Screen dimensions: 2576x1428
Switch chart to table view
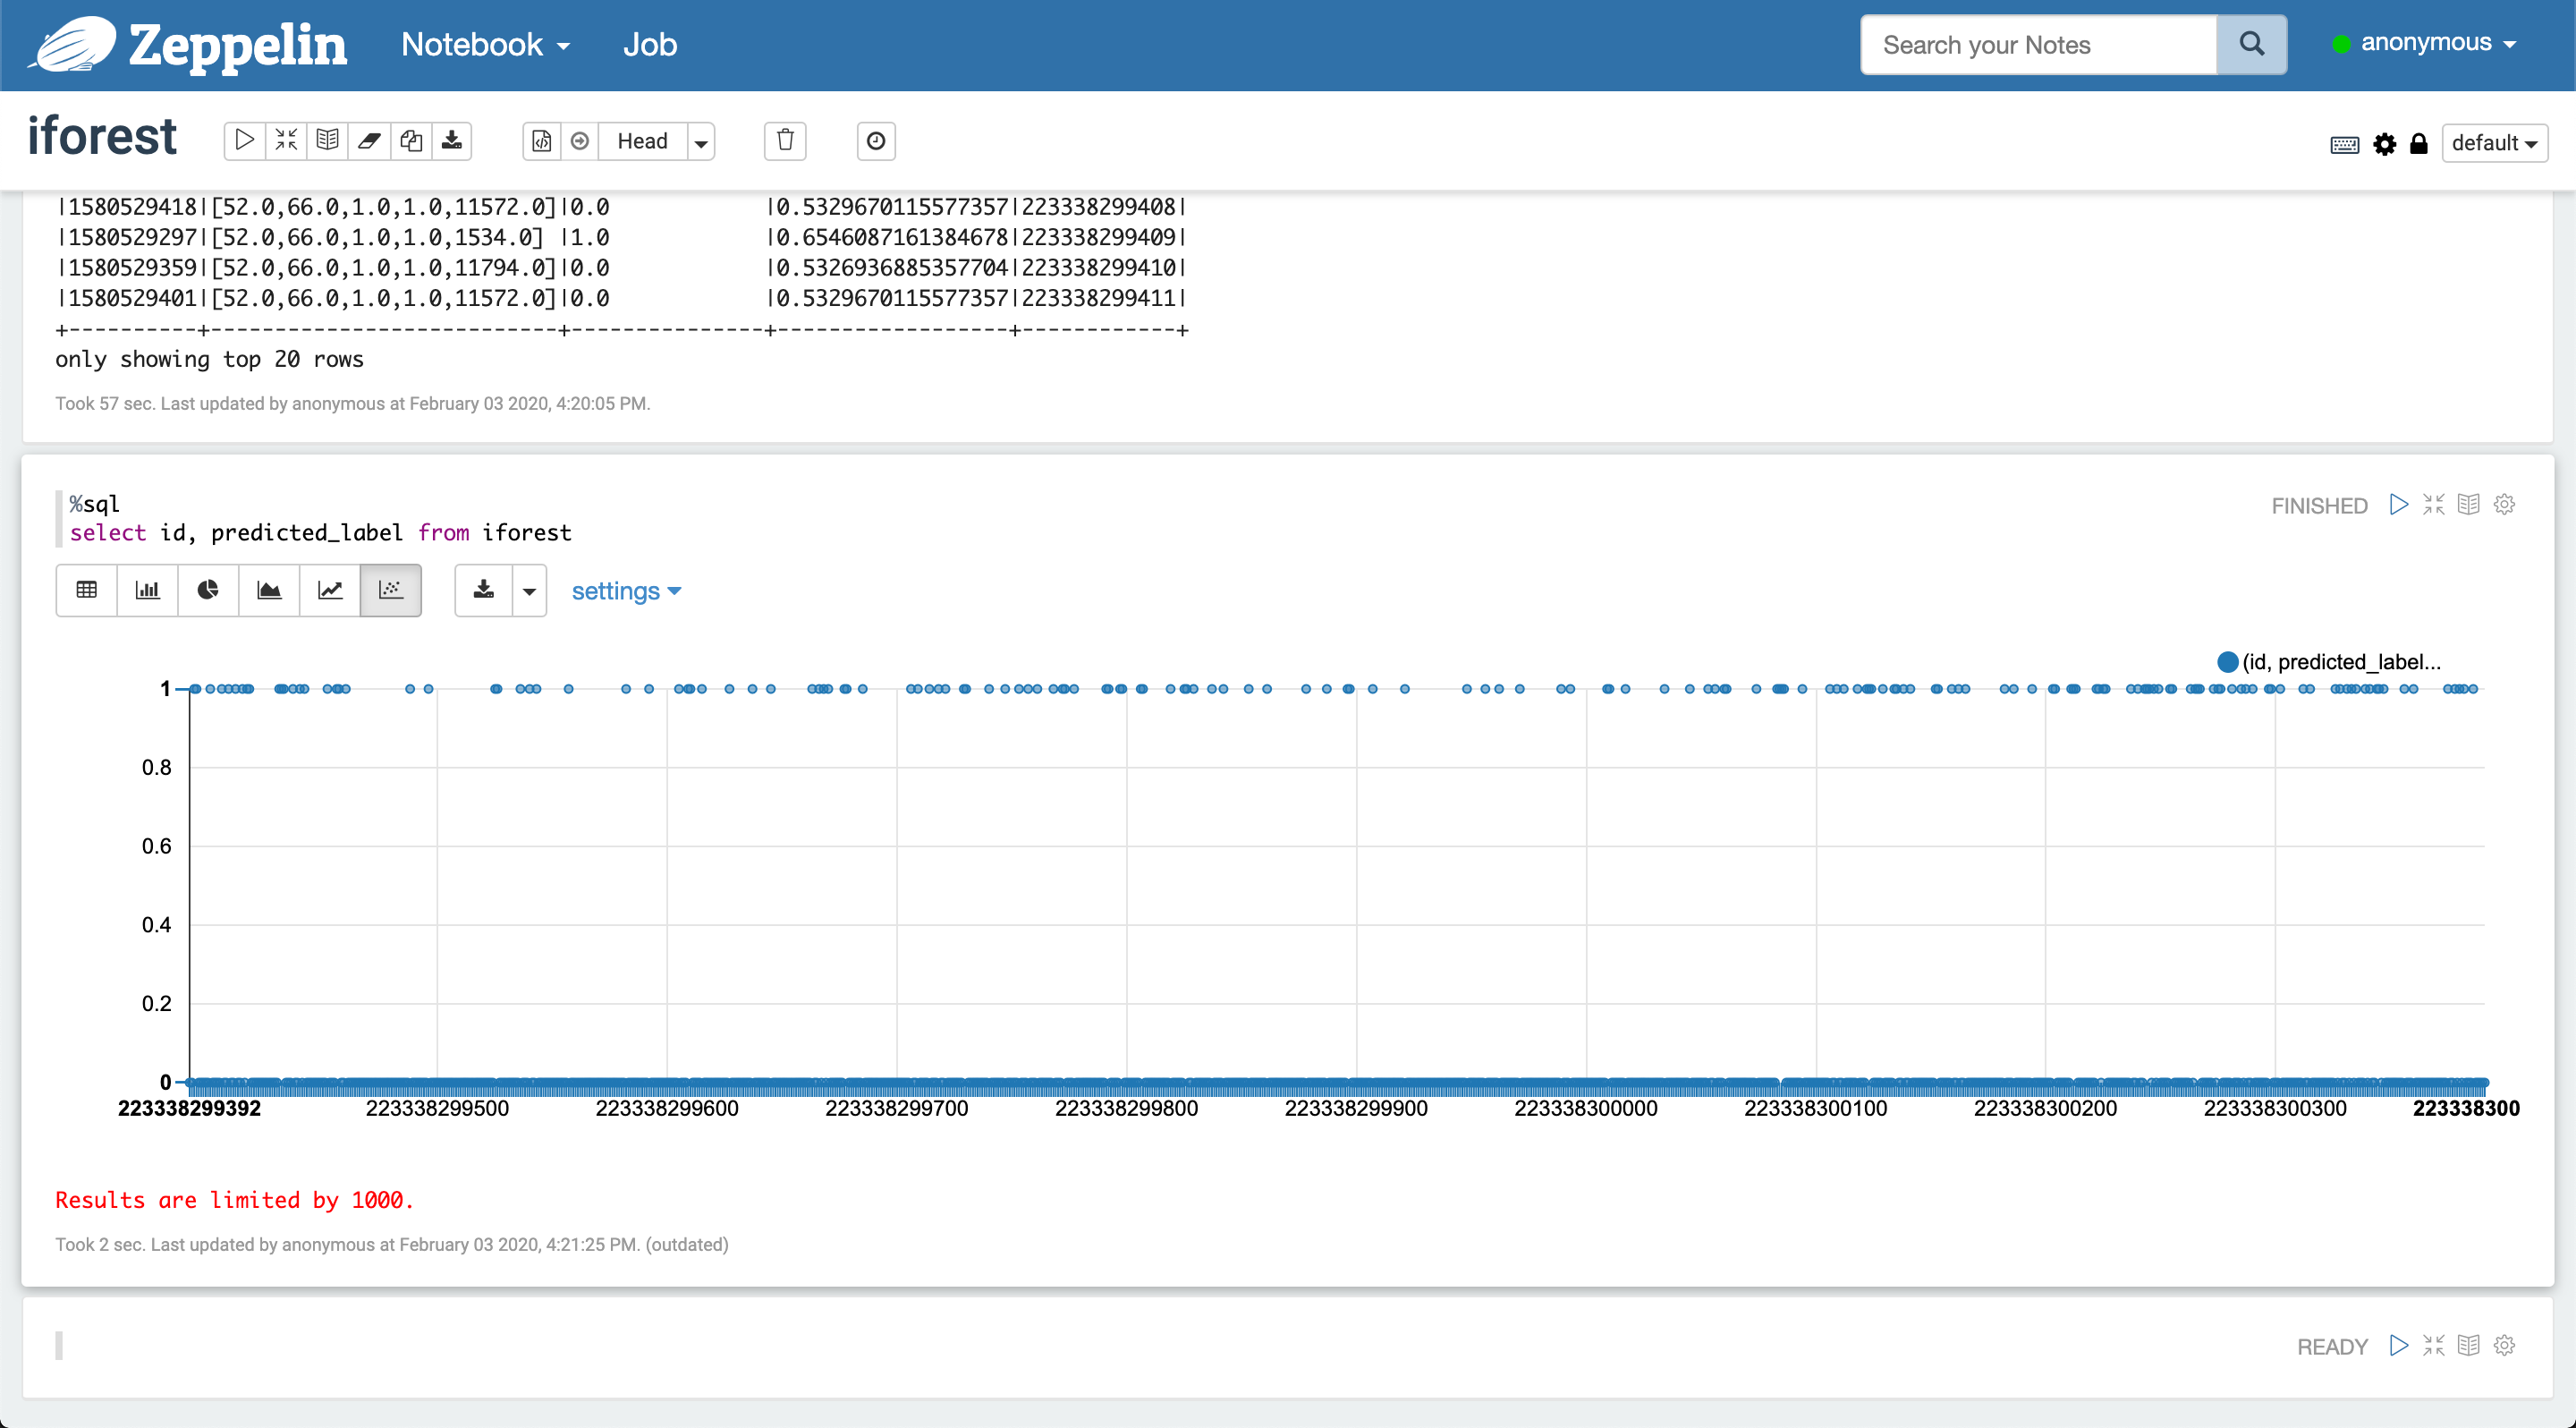86,590
